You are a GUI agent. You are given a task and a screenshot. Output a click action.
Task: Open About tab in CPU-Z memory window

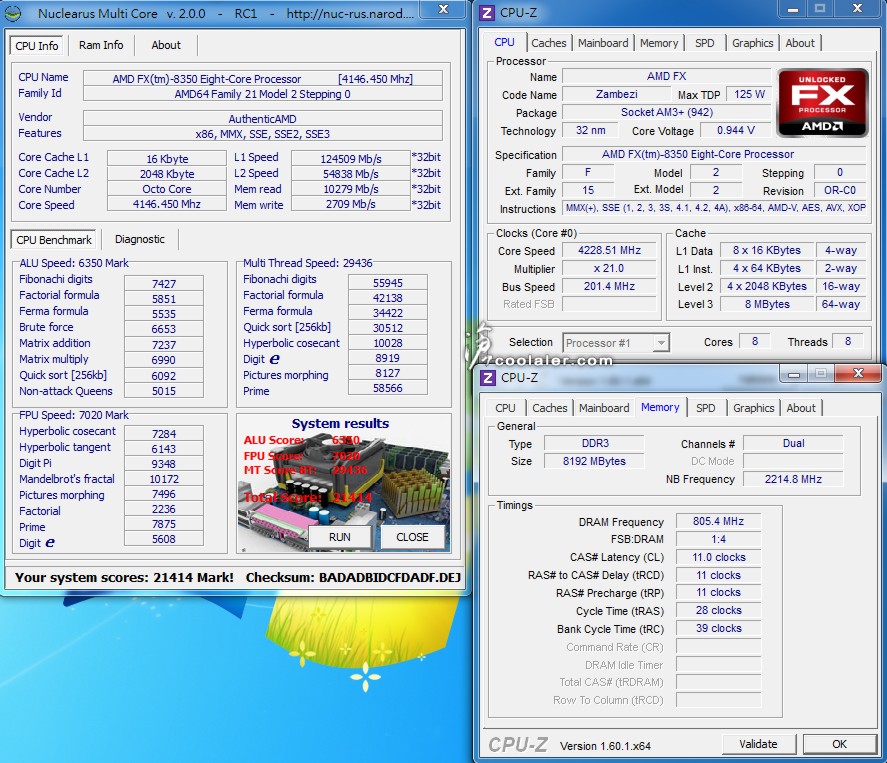(x=801, y=408)
